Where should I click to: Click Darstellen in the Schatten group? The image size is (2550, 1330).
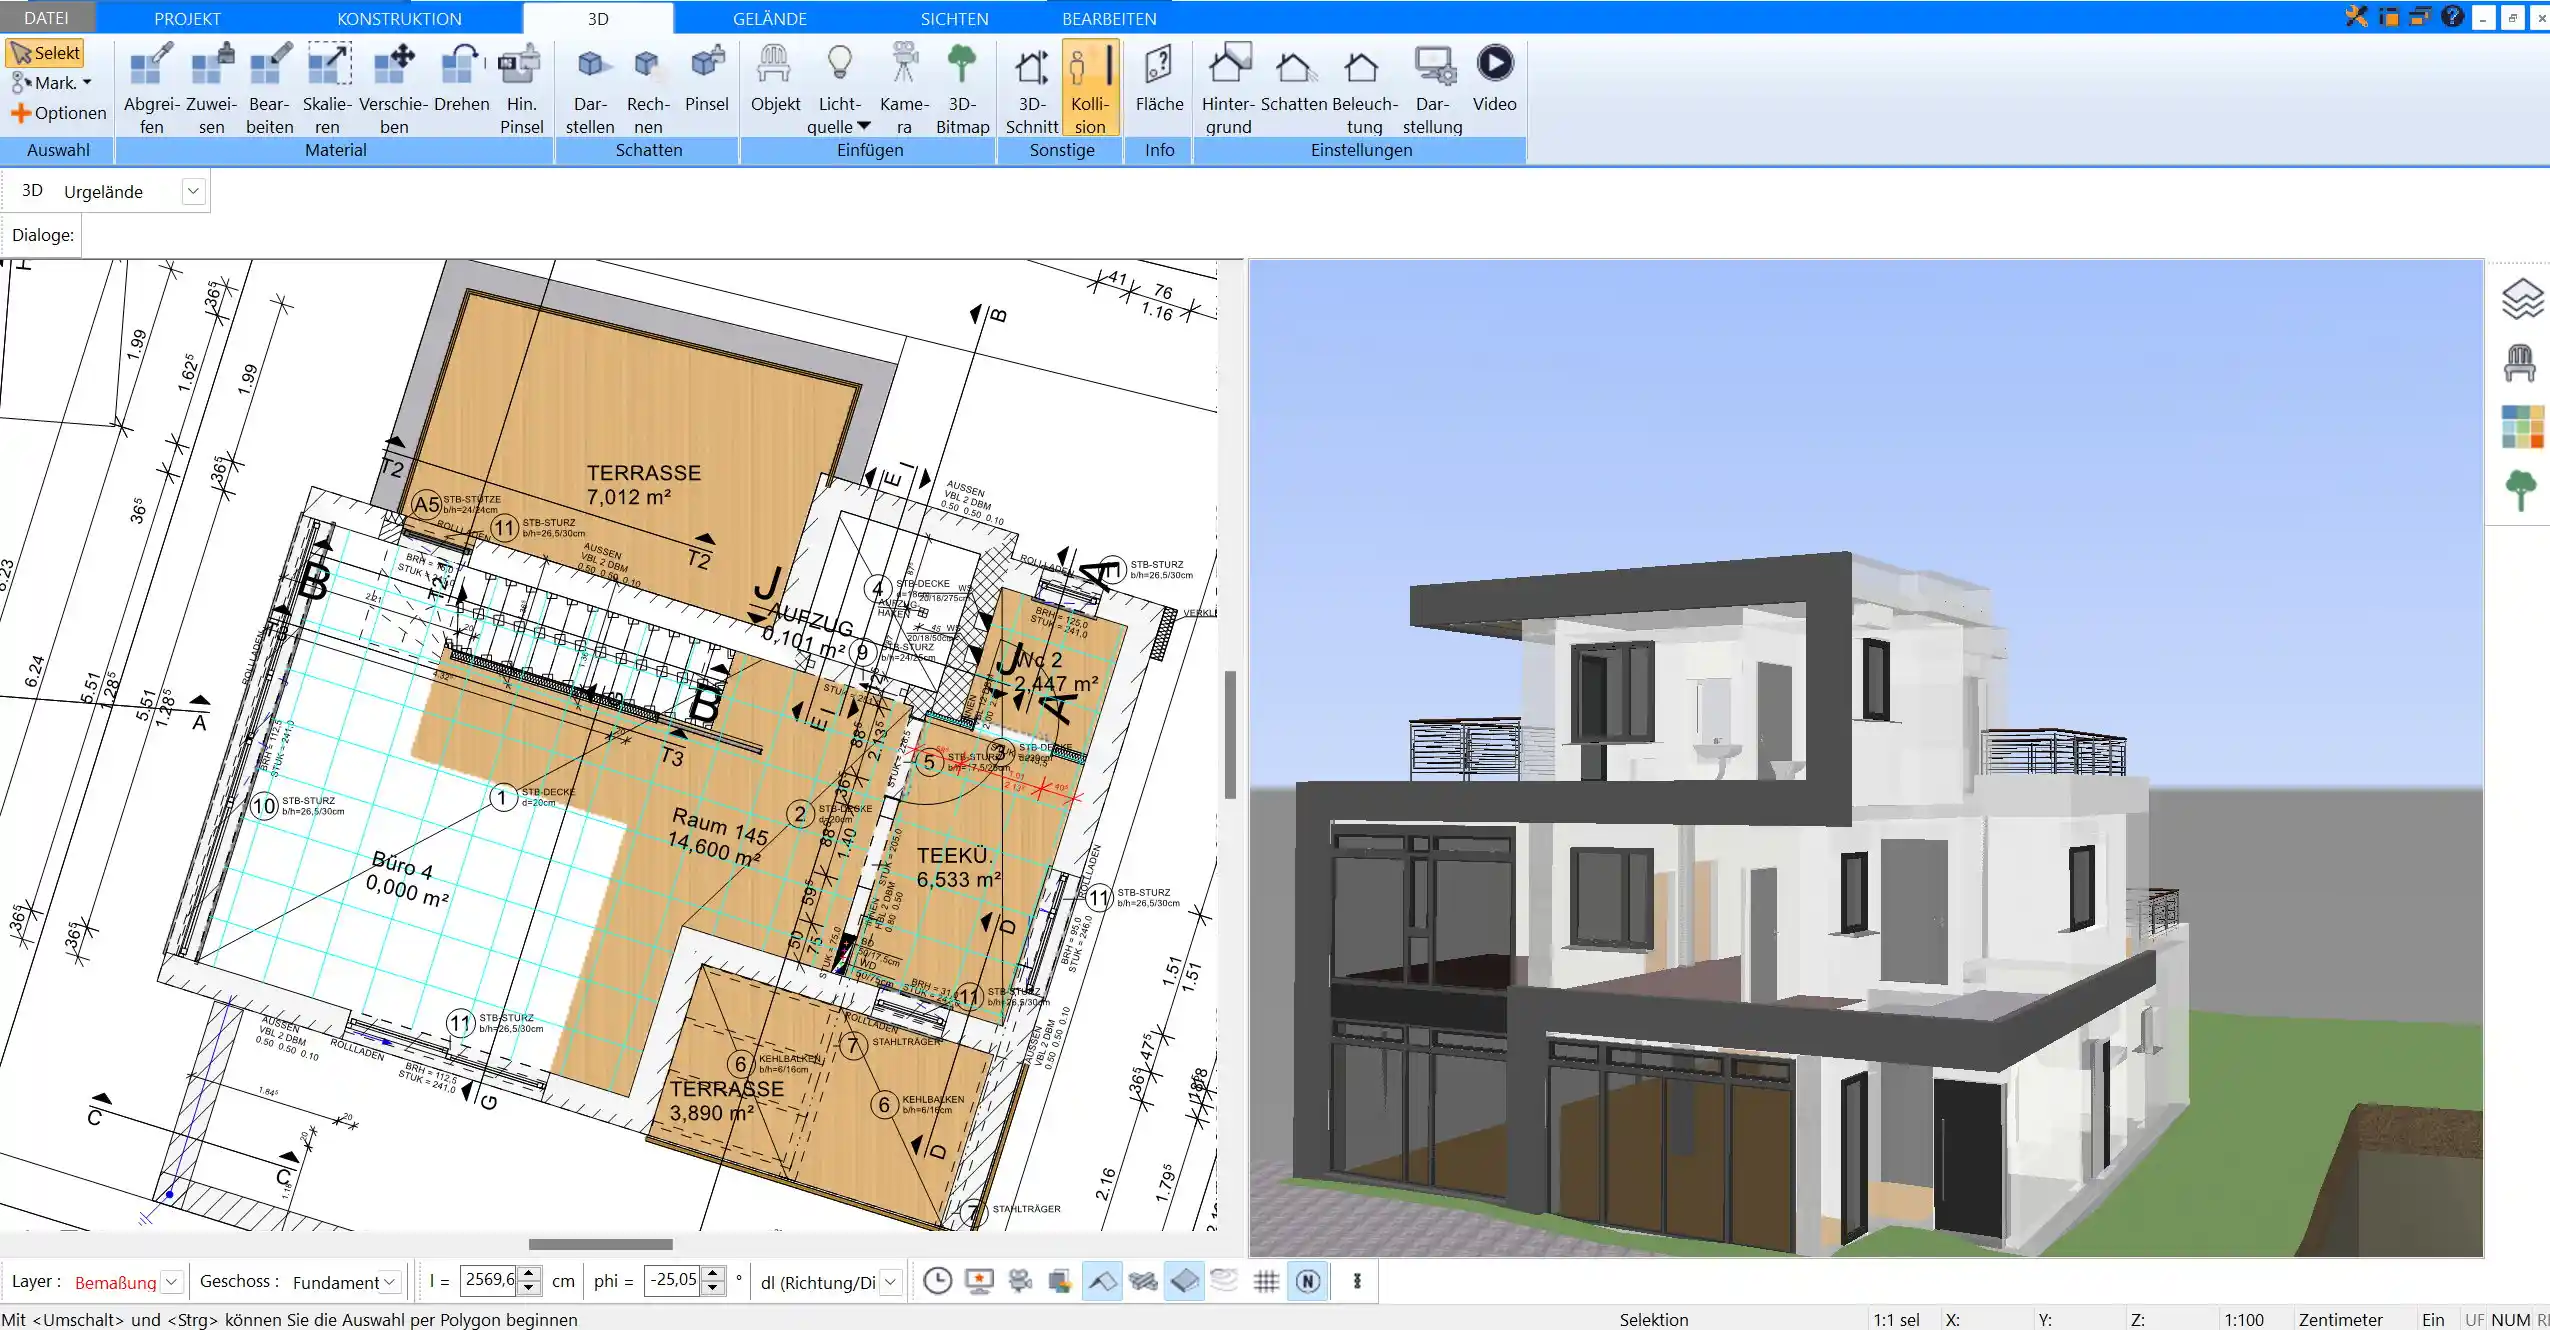pyautogui.click(x=590, y=88)
